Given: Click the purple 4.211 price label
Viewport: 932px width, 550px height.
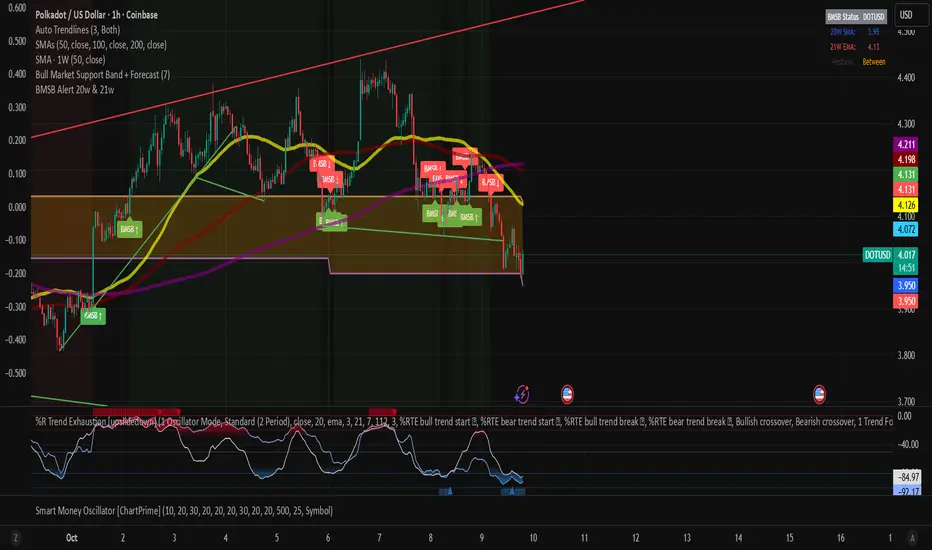Looking at the screenshot, I should [906, 144].
